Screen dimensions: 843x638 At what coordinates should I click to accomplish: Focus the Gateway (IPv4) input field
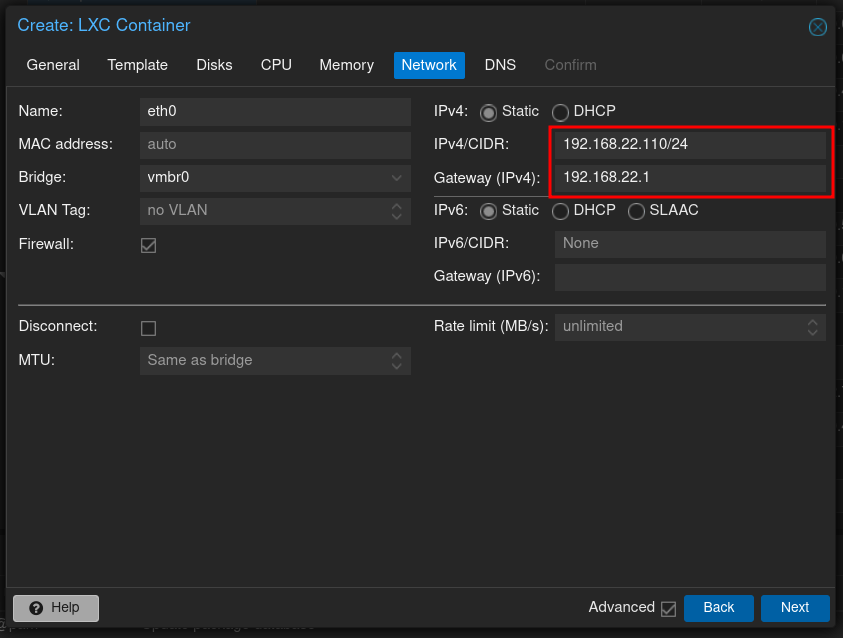689,178
